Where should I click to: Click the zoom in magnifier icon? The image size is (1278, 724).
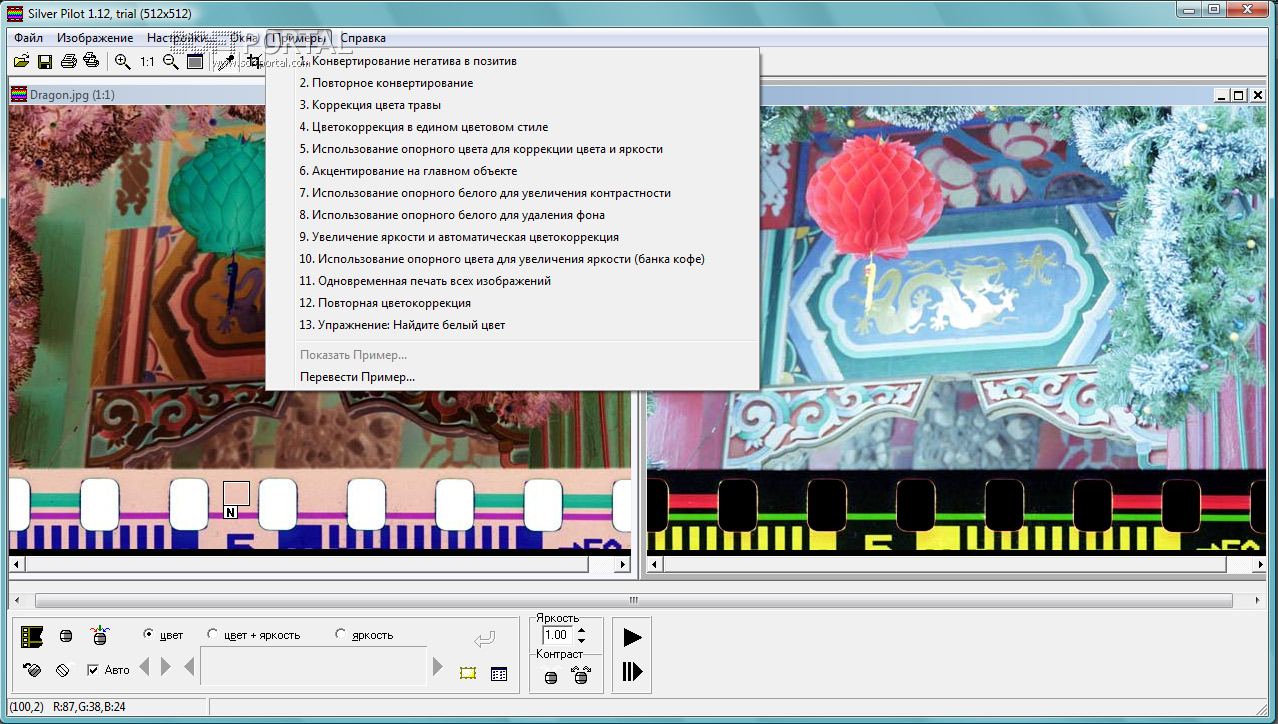coord(122,62)
